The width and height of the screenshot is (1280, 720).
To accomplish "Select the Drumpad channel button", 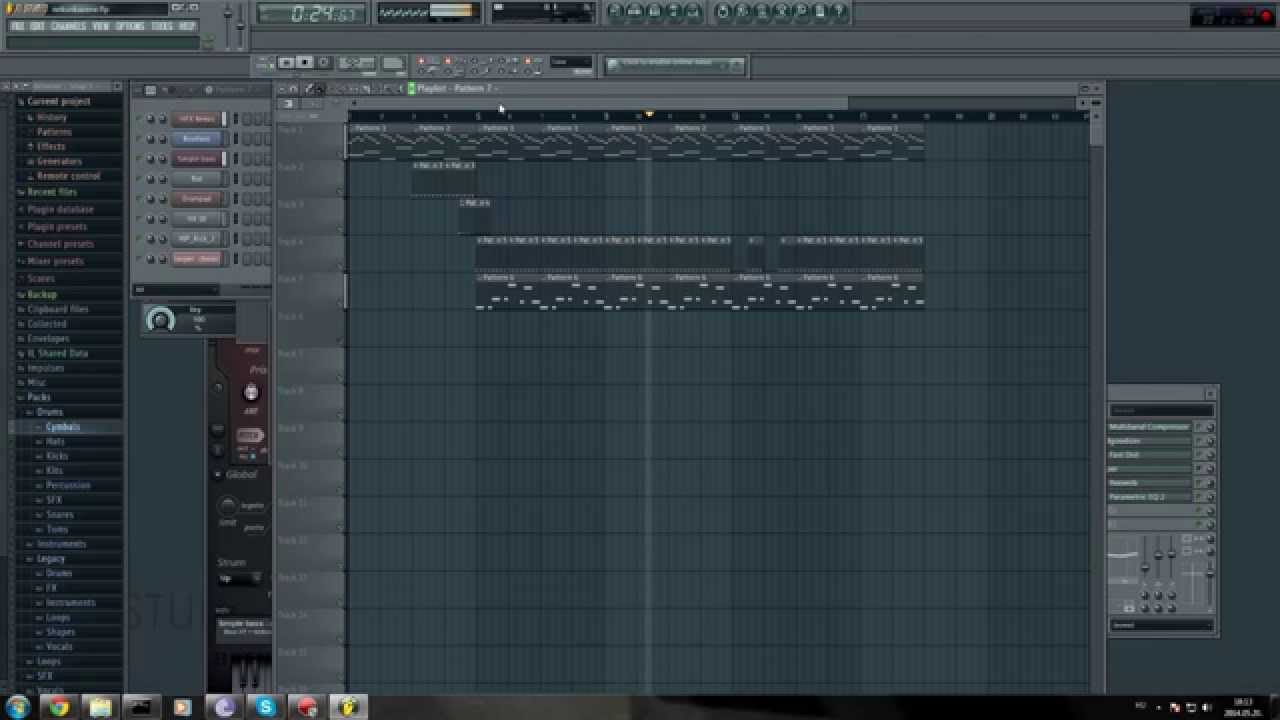I will tap(197, 199).
